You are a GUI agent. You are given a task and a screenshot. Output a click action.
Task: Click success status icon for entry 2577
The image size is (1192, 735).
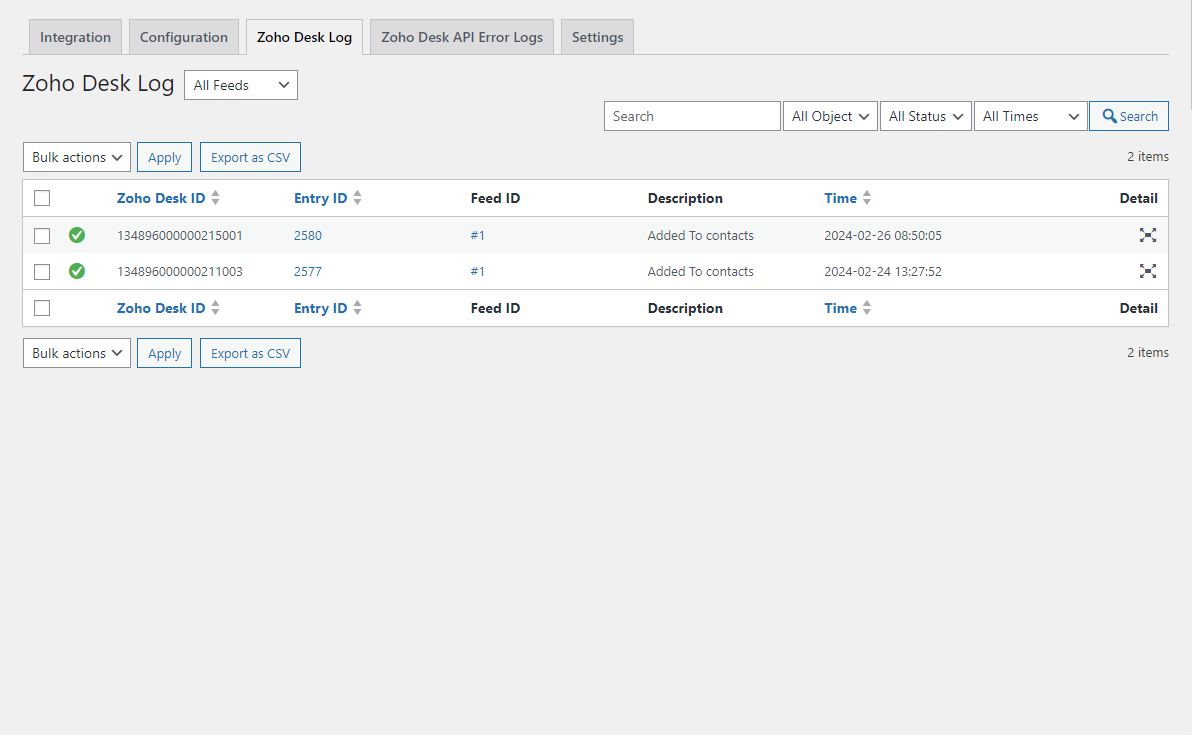tap(77, 271)
